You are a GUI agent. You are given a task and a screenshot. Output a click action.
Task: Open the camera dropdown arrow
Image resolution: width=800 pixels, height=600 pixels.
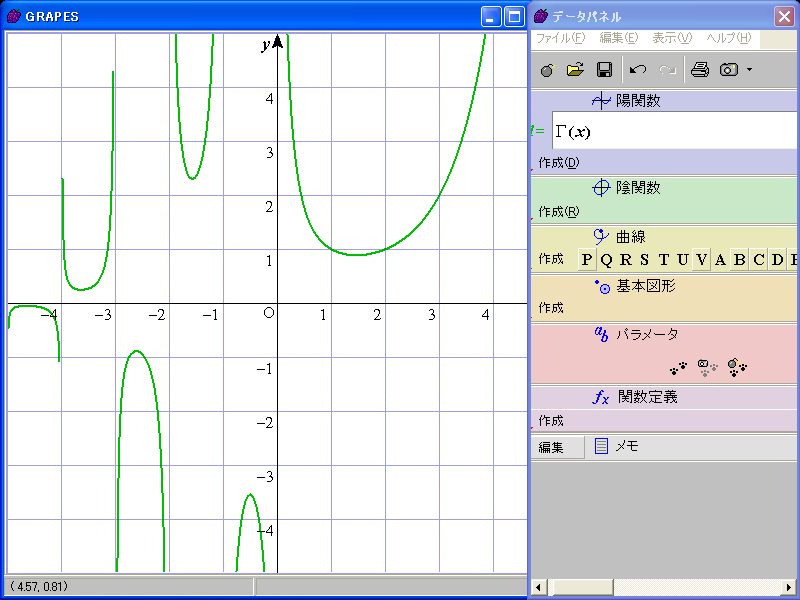click(749, 70)
